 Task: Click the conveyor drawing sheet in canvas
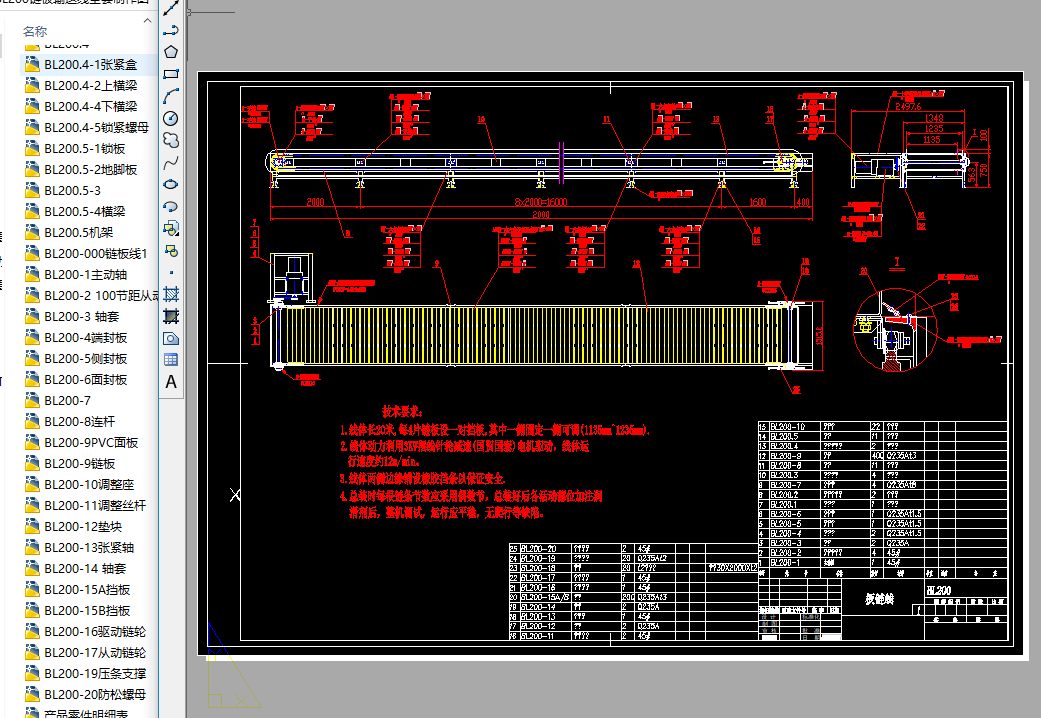click(610, 363)
